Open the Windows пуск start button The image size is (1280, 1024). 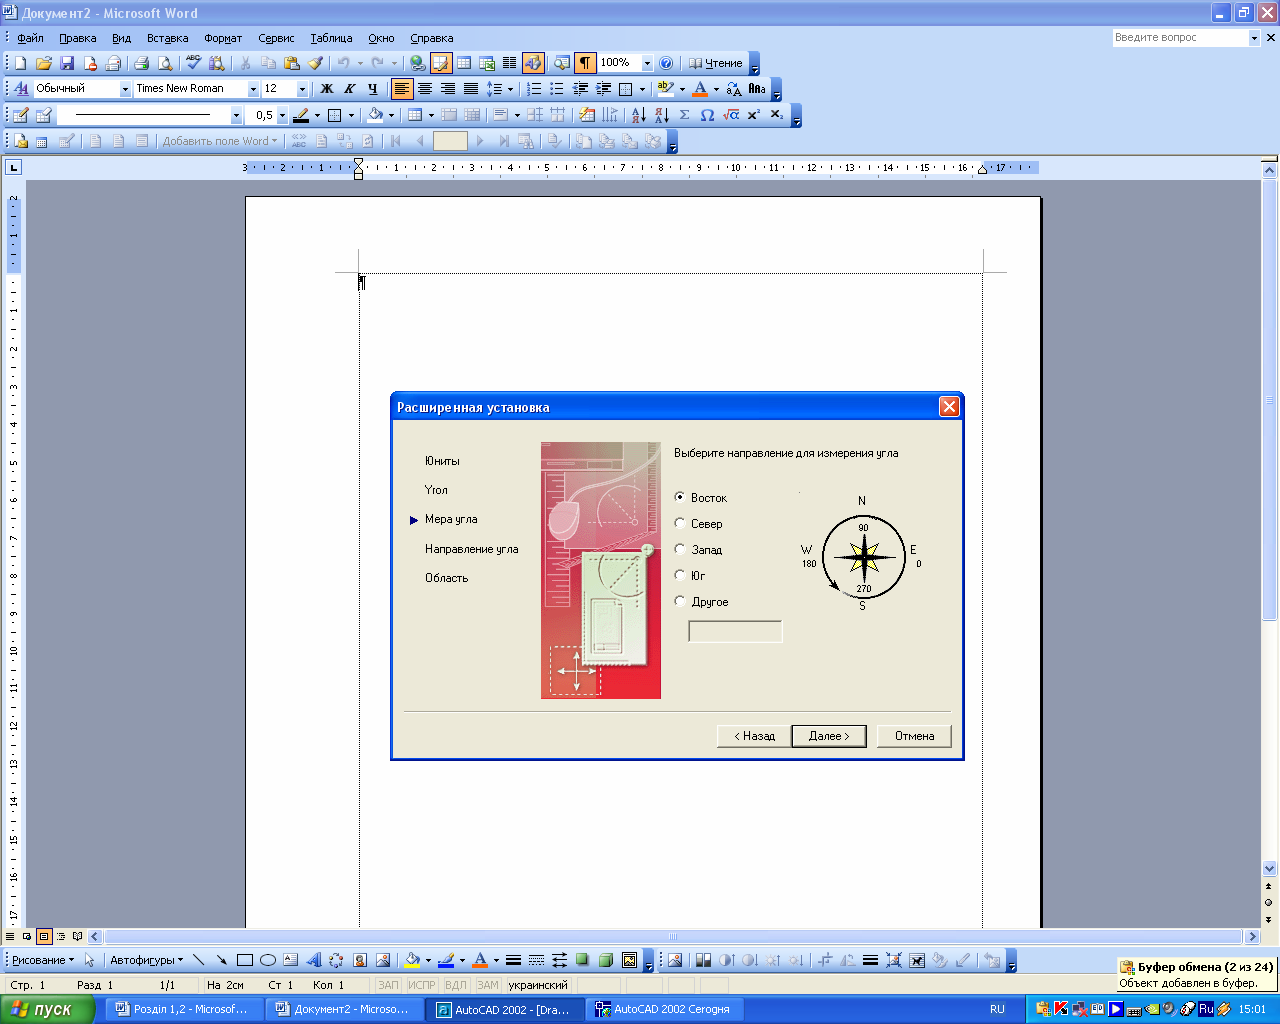point(47,1009)
